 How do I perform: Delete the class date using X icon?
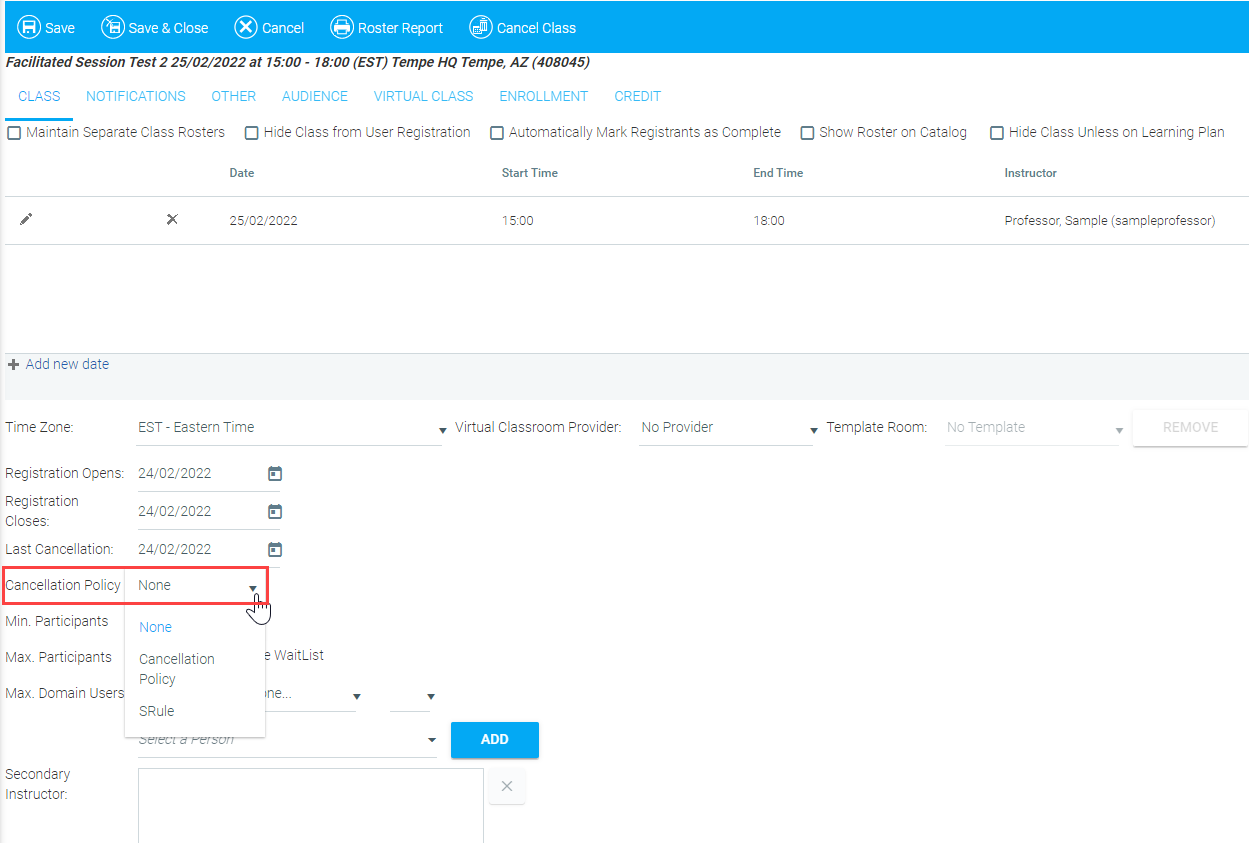pos(172,220)
